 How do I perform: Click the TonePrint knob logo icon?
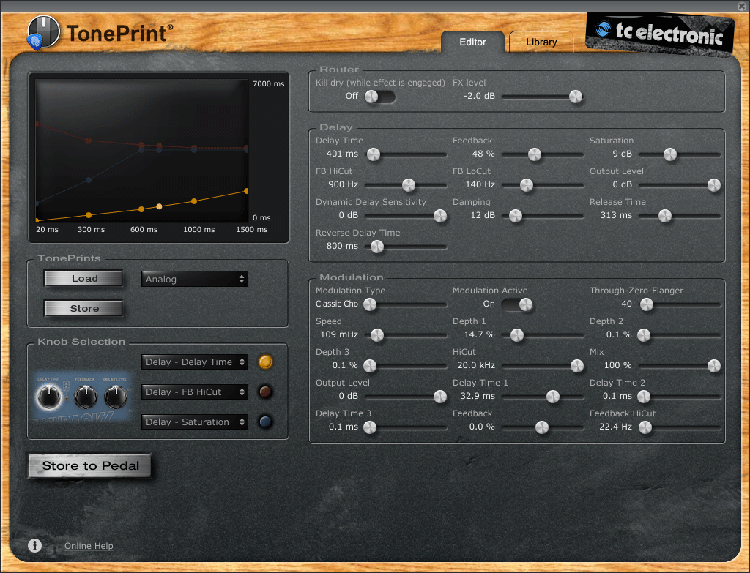43,33
